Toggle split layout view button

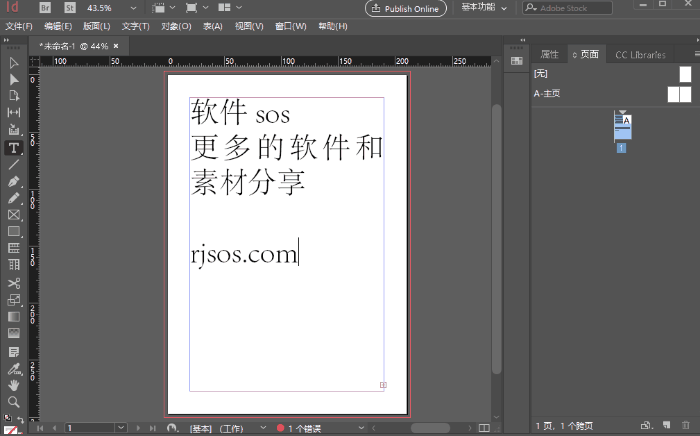[484, 428]
